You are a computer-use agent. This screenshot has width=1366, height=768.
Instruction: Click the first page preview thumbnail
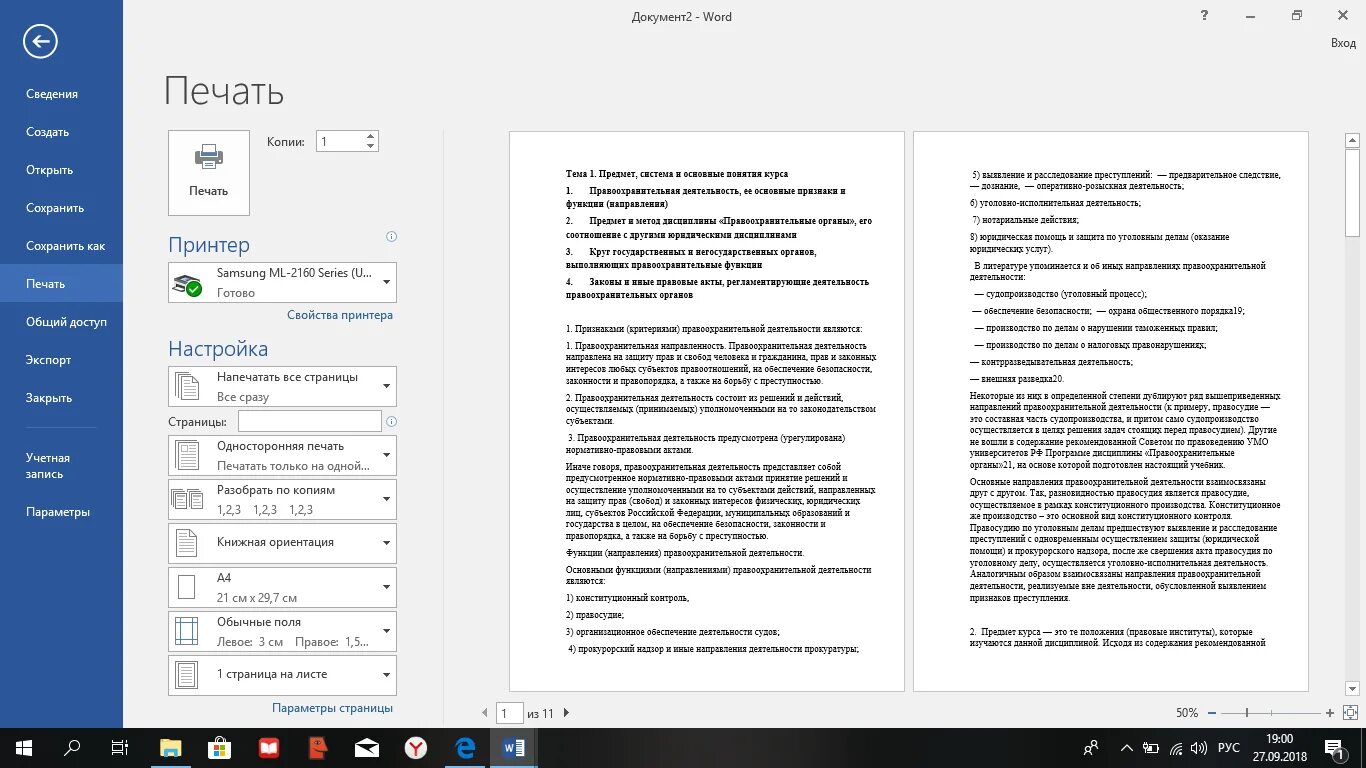pos(707,411)
